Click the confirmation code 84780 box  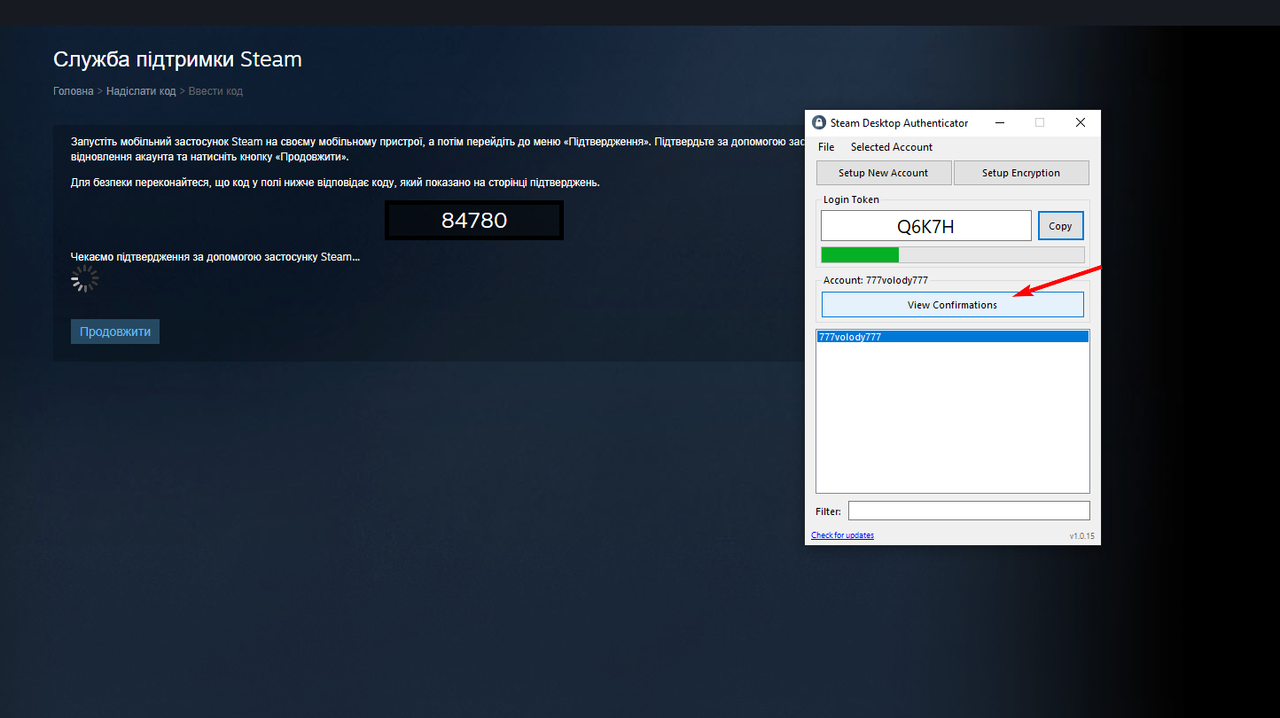pos(474,220)
